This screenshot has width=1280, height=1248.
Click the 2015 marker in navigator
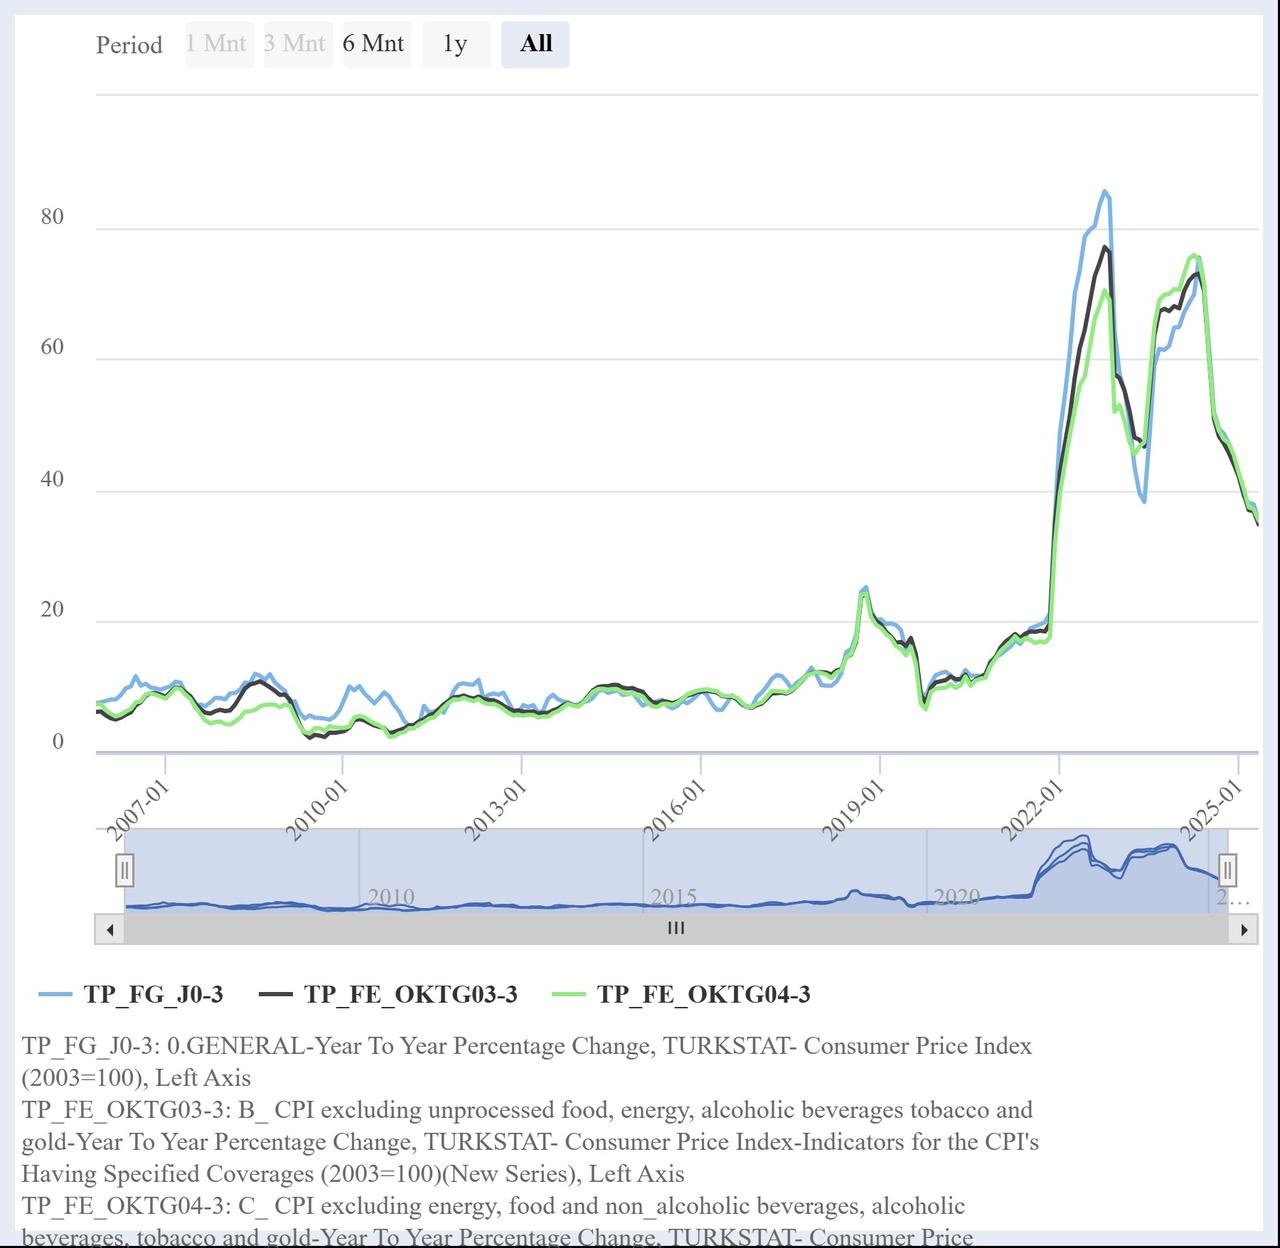coord(673,897)
